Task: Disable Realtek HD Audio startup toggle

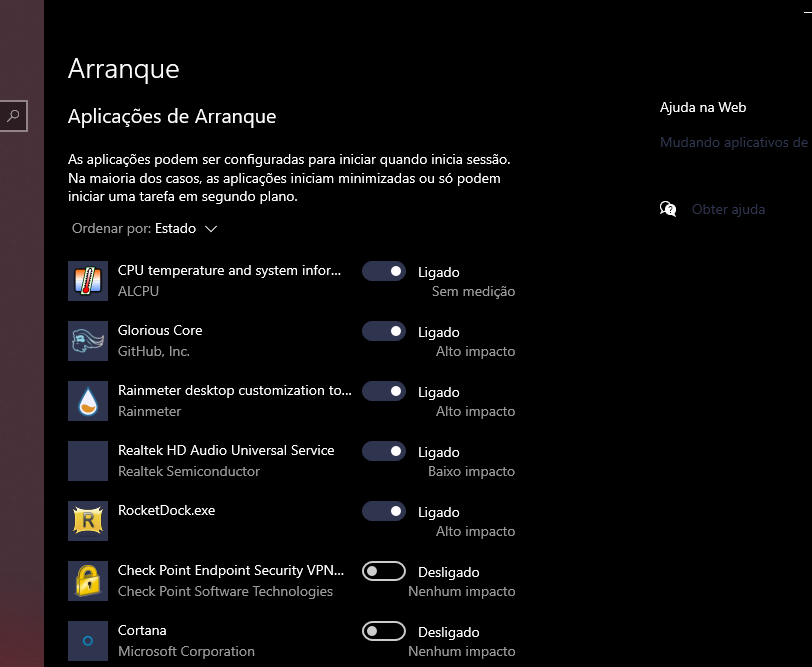Action: click(x=384, y=451)
